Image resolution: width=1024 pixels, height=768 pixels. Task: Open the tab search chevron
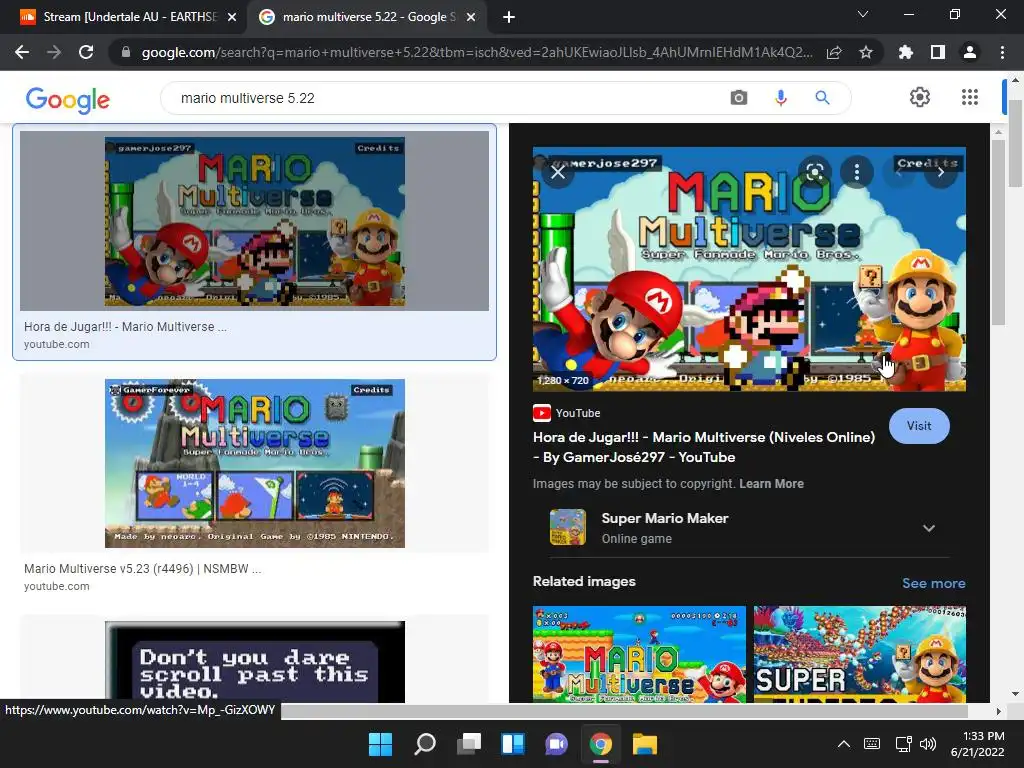[x=863, y=14]
